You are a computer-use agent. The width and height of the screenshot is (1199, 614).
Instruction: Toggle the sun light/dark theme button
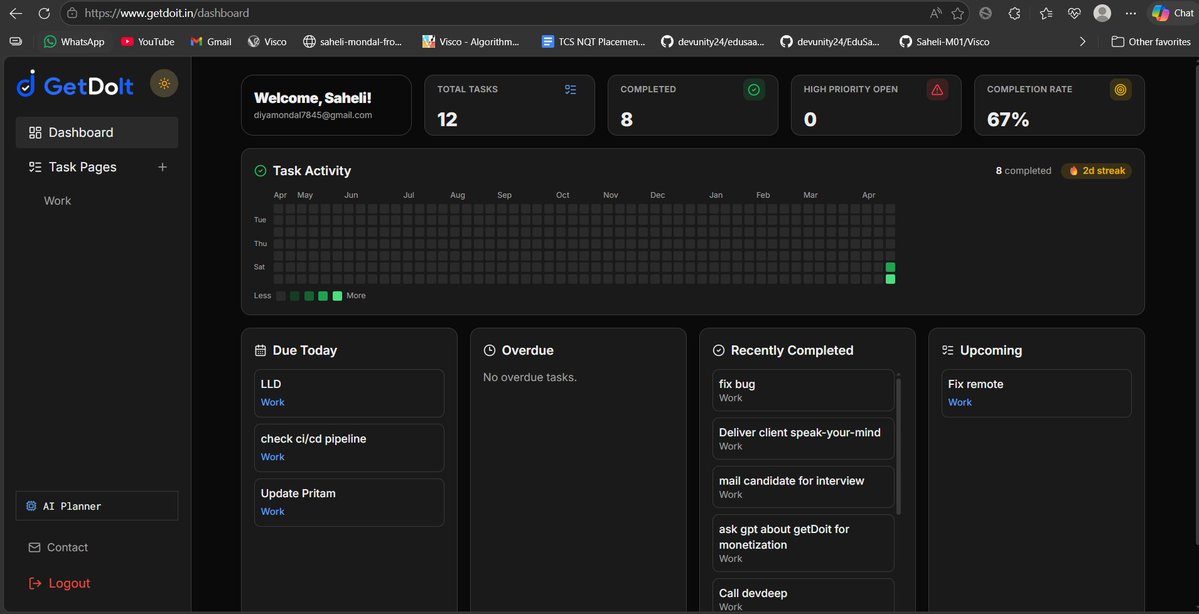tap(164, 83)
